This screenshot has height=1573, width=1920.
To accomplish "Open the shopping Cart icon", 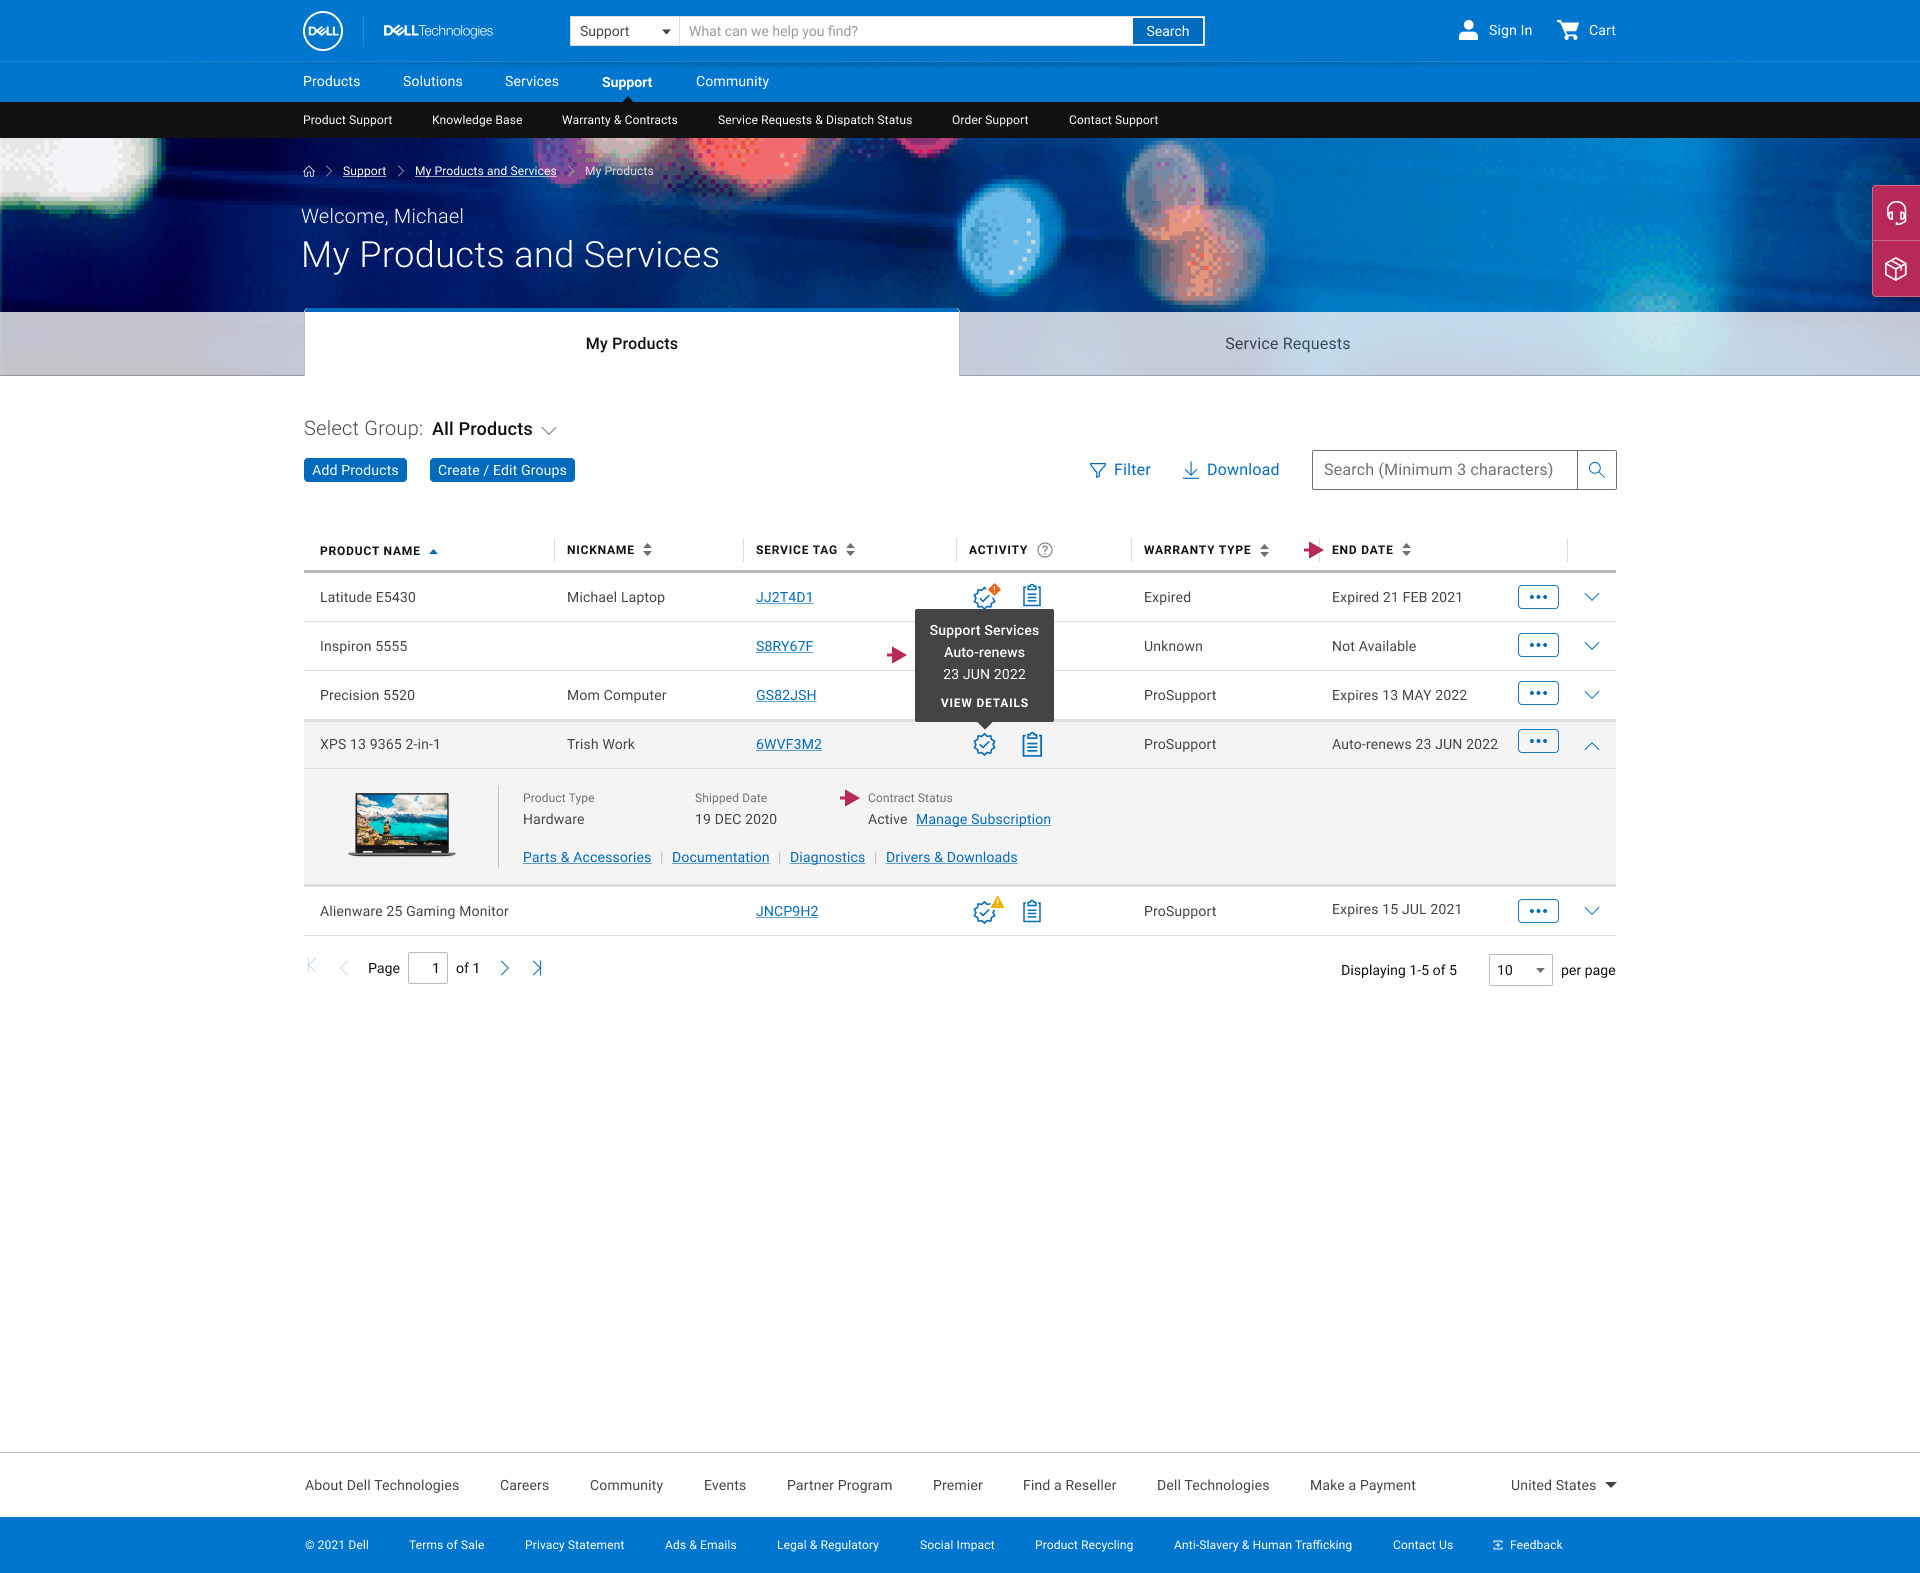I will pos(1568,30).
